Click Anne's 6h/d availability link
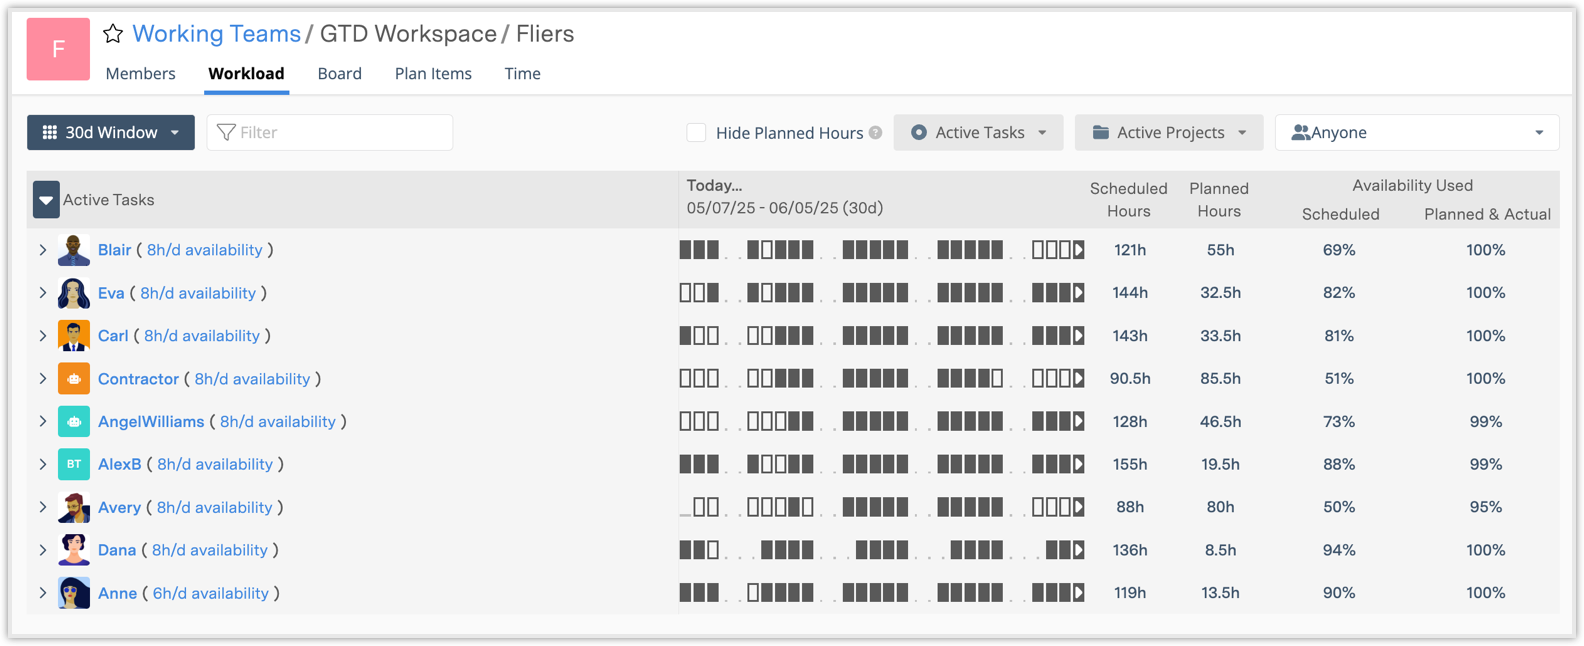 pos(210,593)
